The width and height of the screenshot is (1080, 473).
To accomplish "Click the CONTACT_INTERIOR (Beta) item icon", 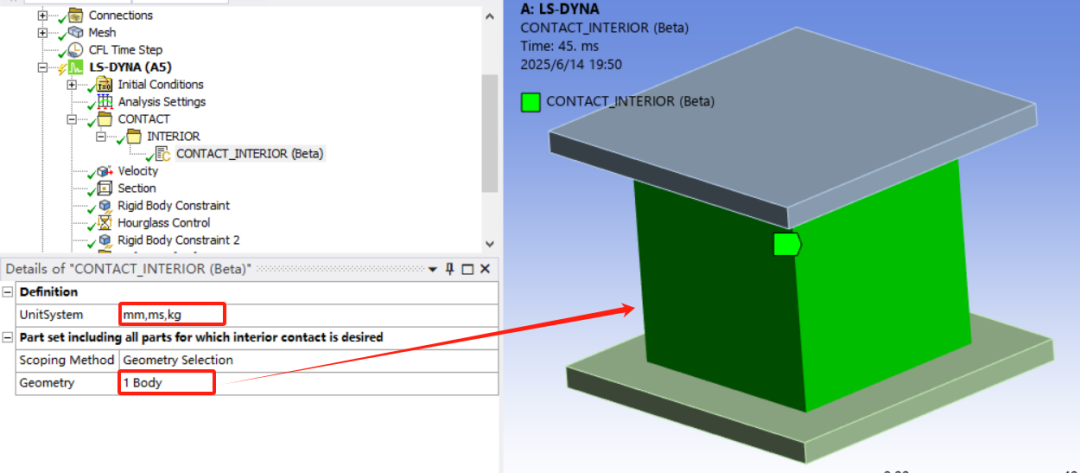I will point(163,154).
